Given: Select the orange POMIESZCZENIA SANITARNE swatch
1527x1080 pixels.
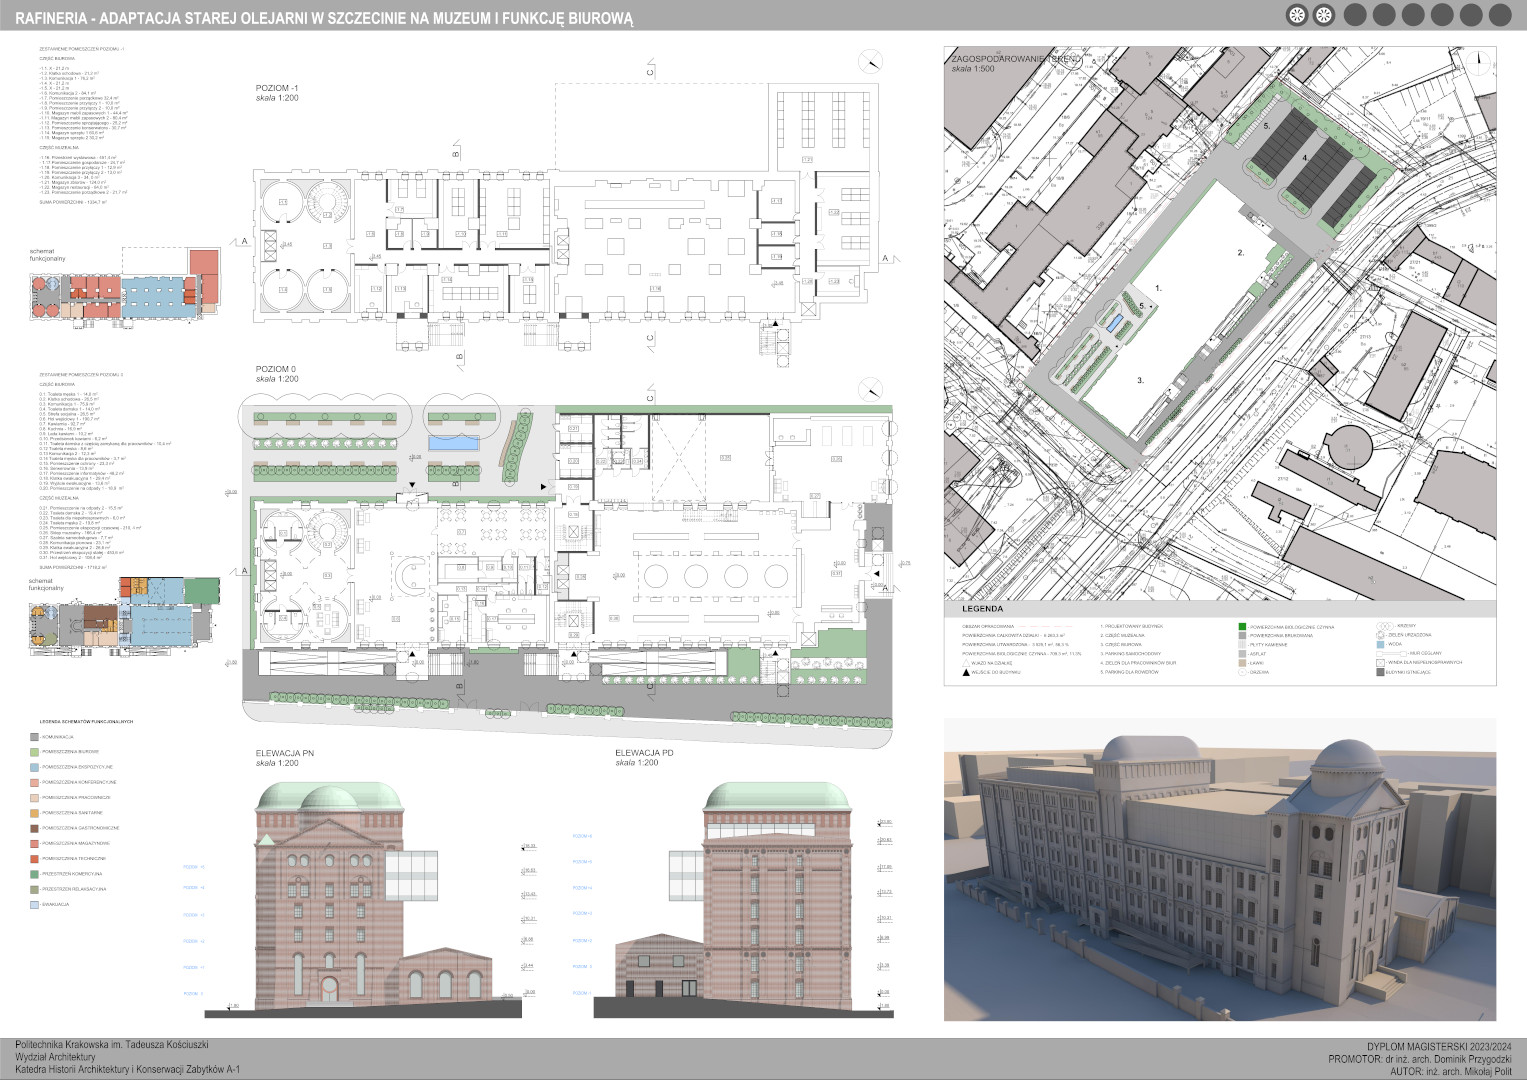Looking at the screenshot, I should (35, 813).
